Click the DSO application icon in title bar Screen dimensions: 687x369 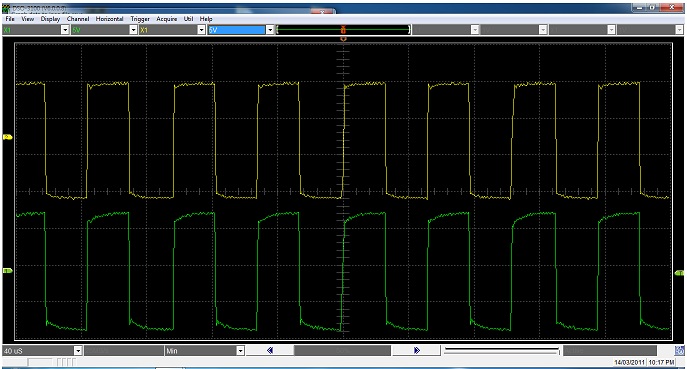coord(7,8)
